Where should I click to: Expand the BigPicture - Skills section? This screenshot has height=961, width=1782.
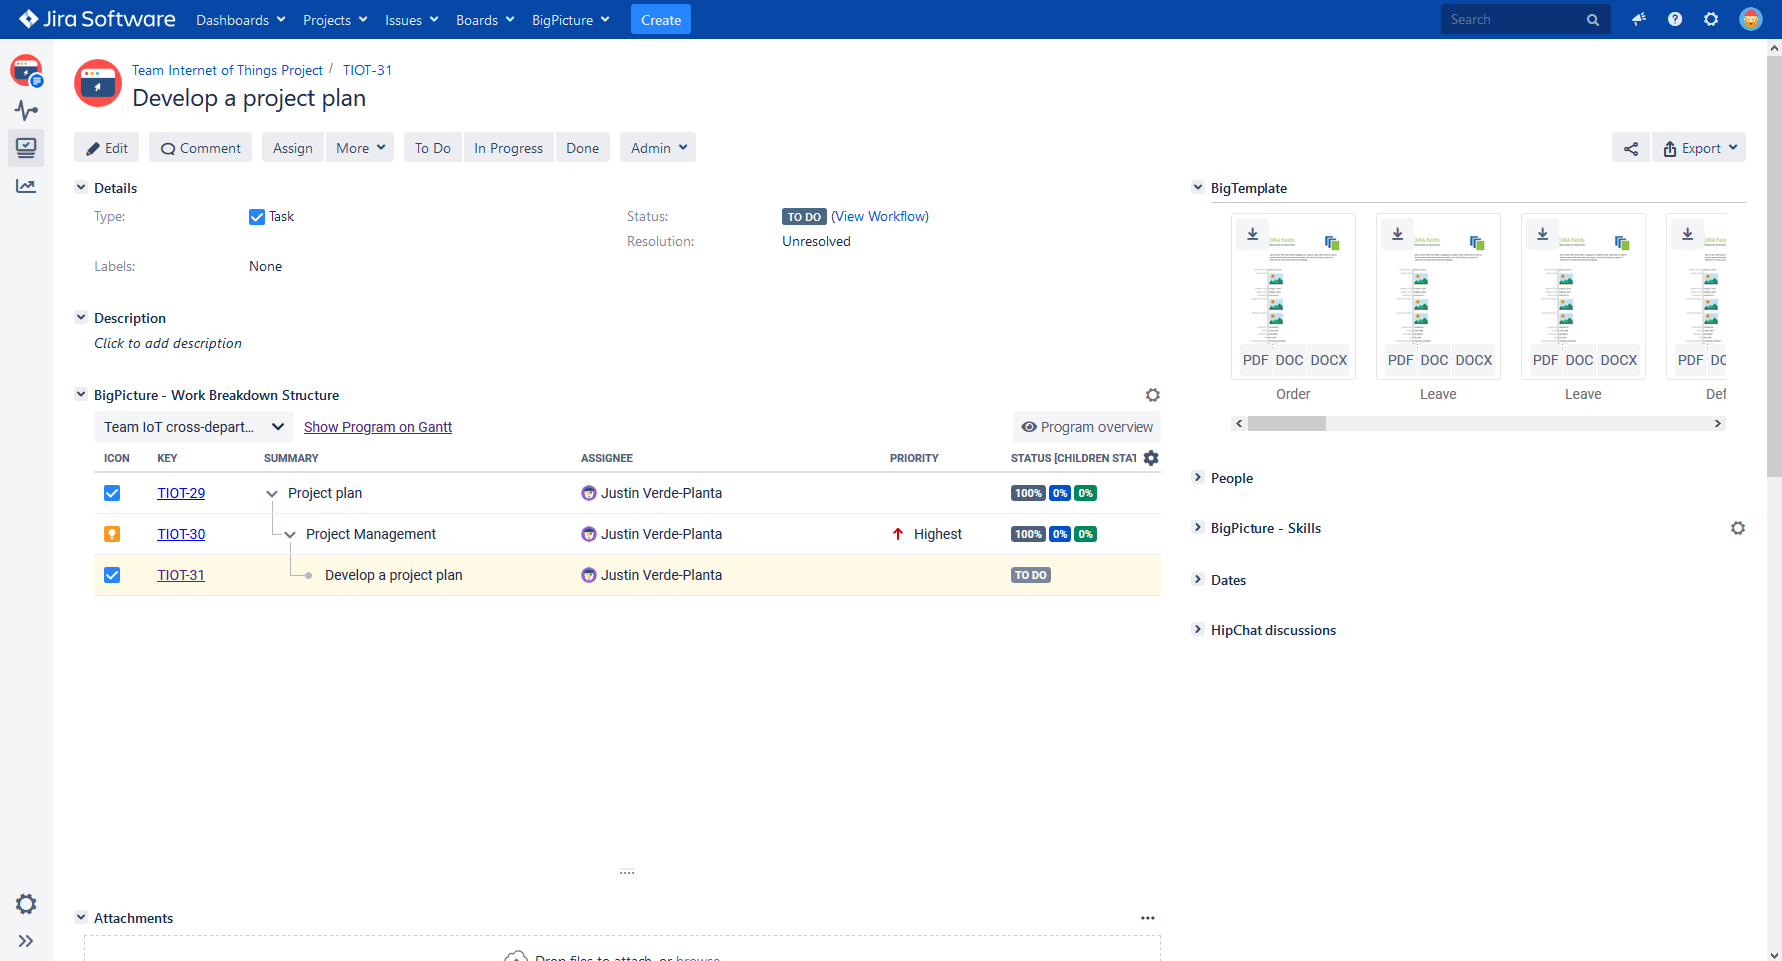[1197, 527]
